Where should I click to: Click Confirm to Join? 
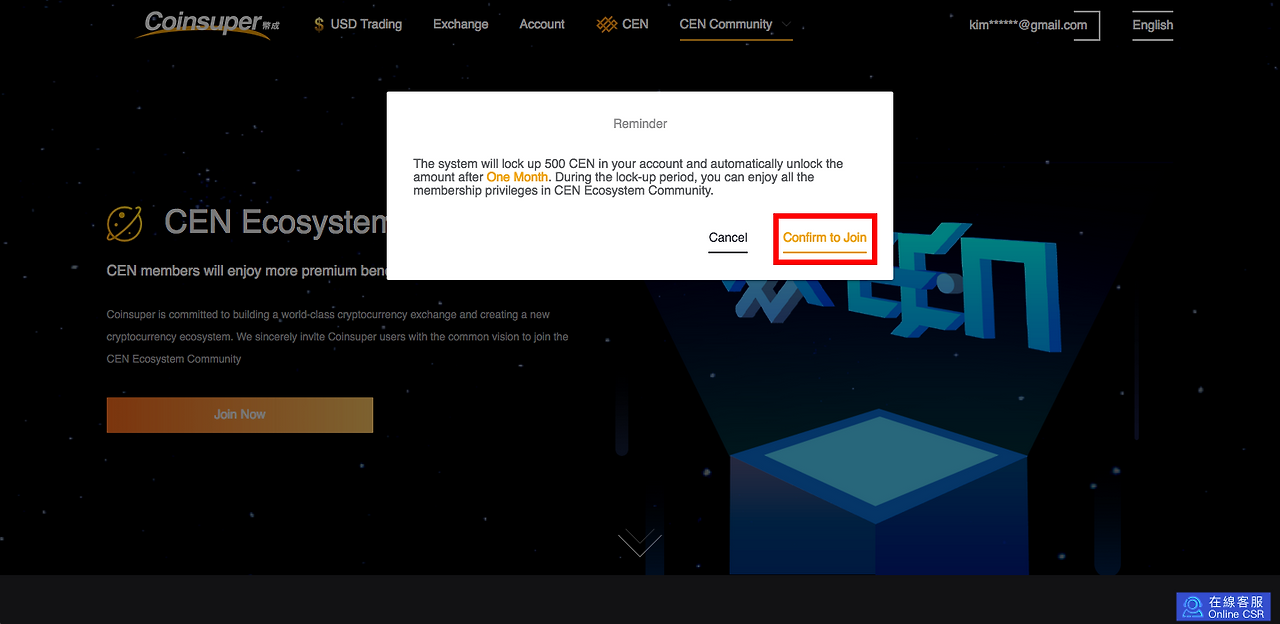pos(825,238)
